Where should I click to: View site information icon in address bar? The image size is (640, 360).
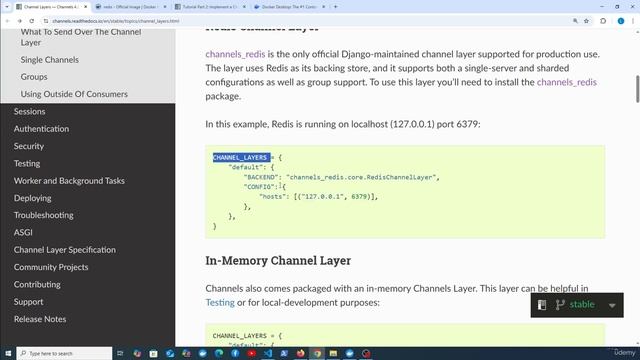(46, 21)
